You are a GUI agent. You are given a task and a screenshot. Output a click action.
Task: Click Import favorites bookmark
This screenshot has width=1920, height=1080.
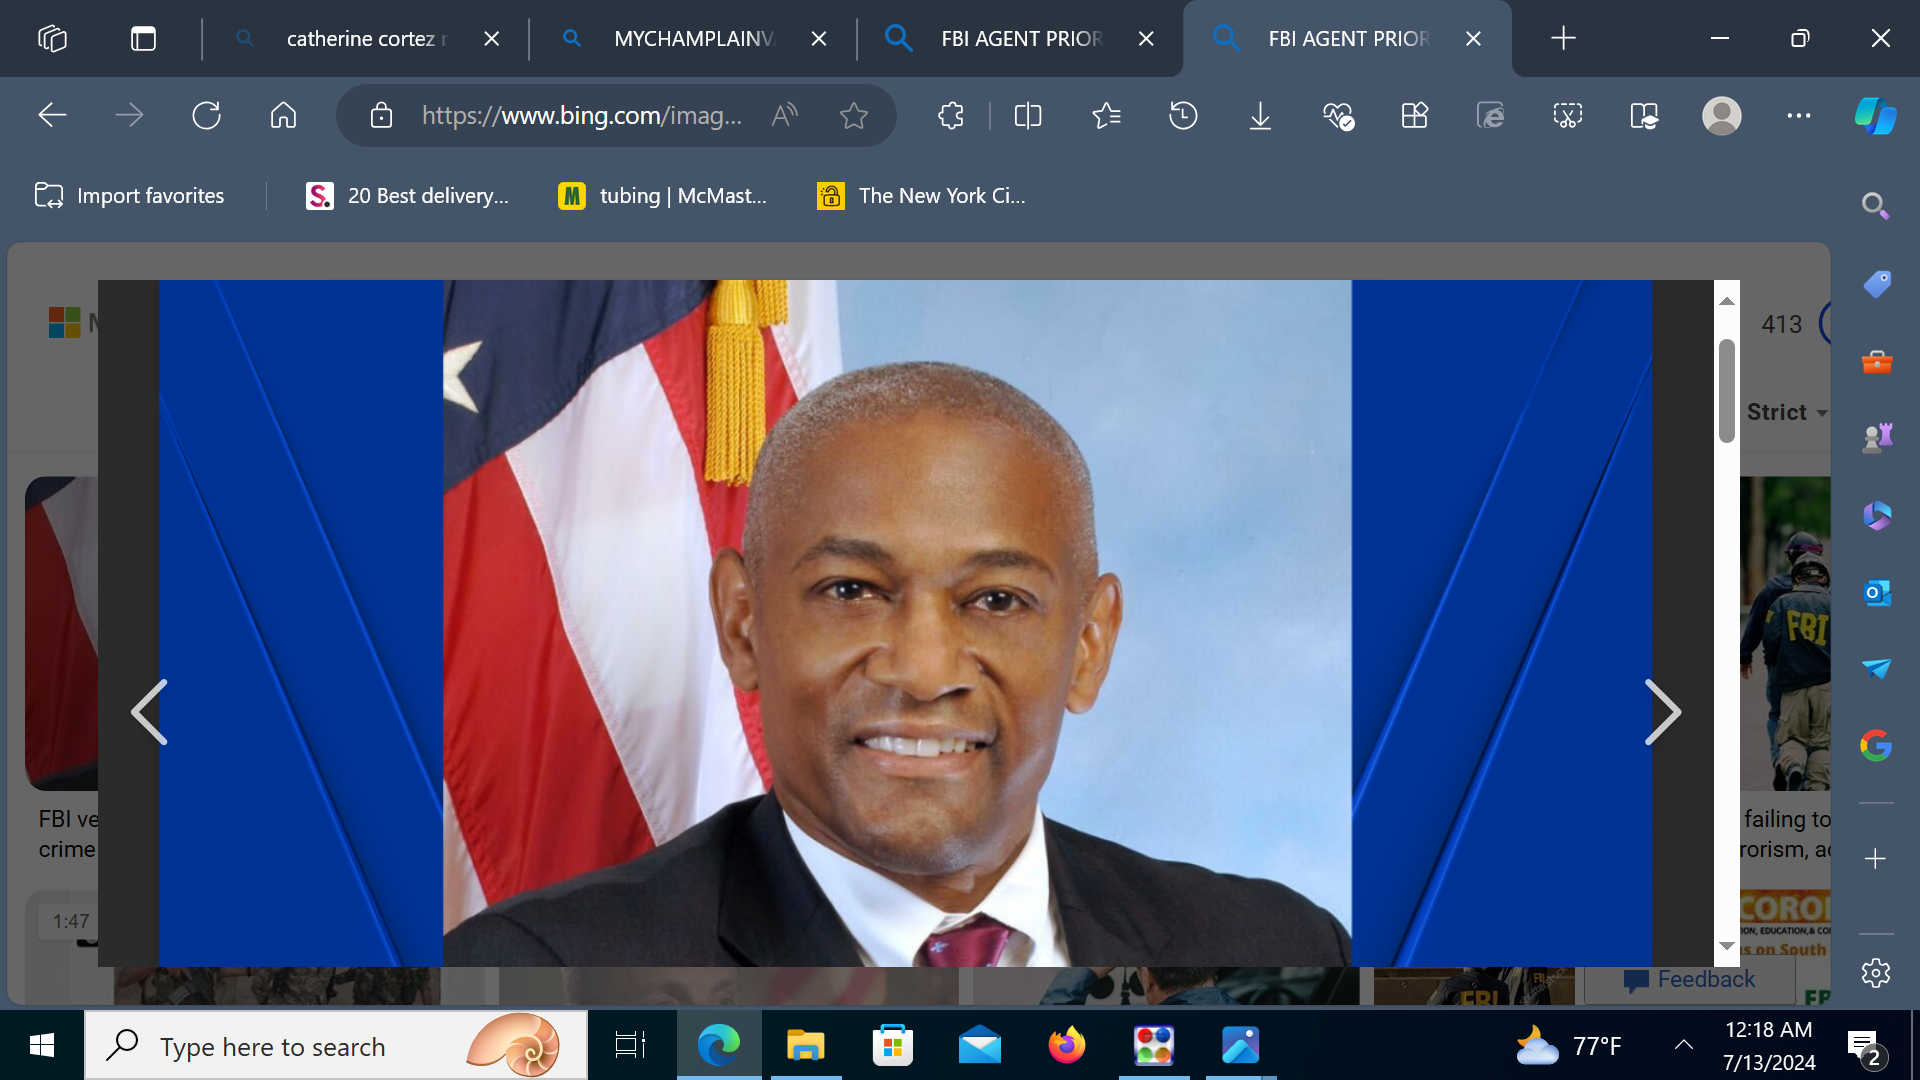pos(129,196)
